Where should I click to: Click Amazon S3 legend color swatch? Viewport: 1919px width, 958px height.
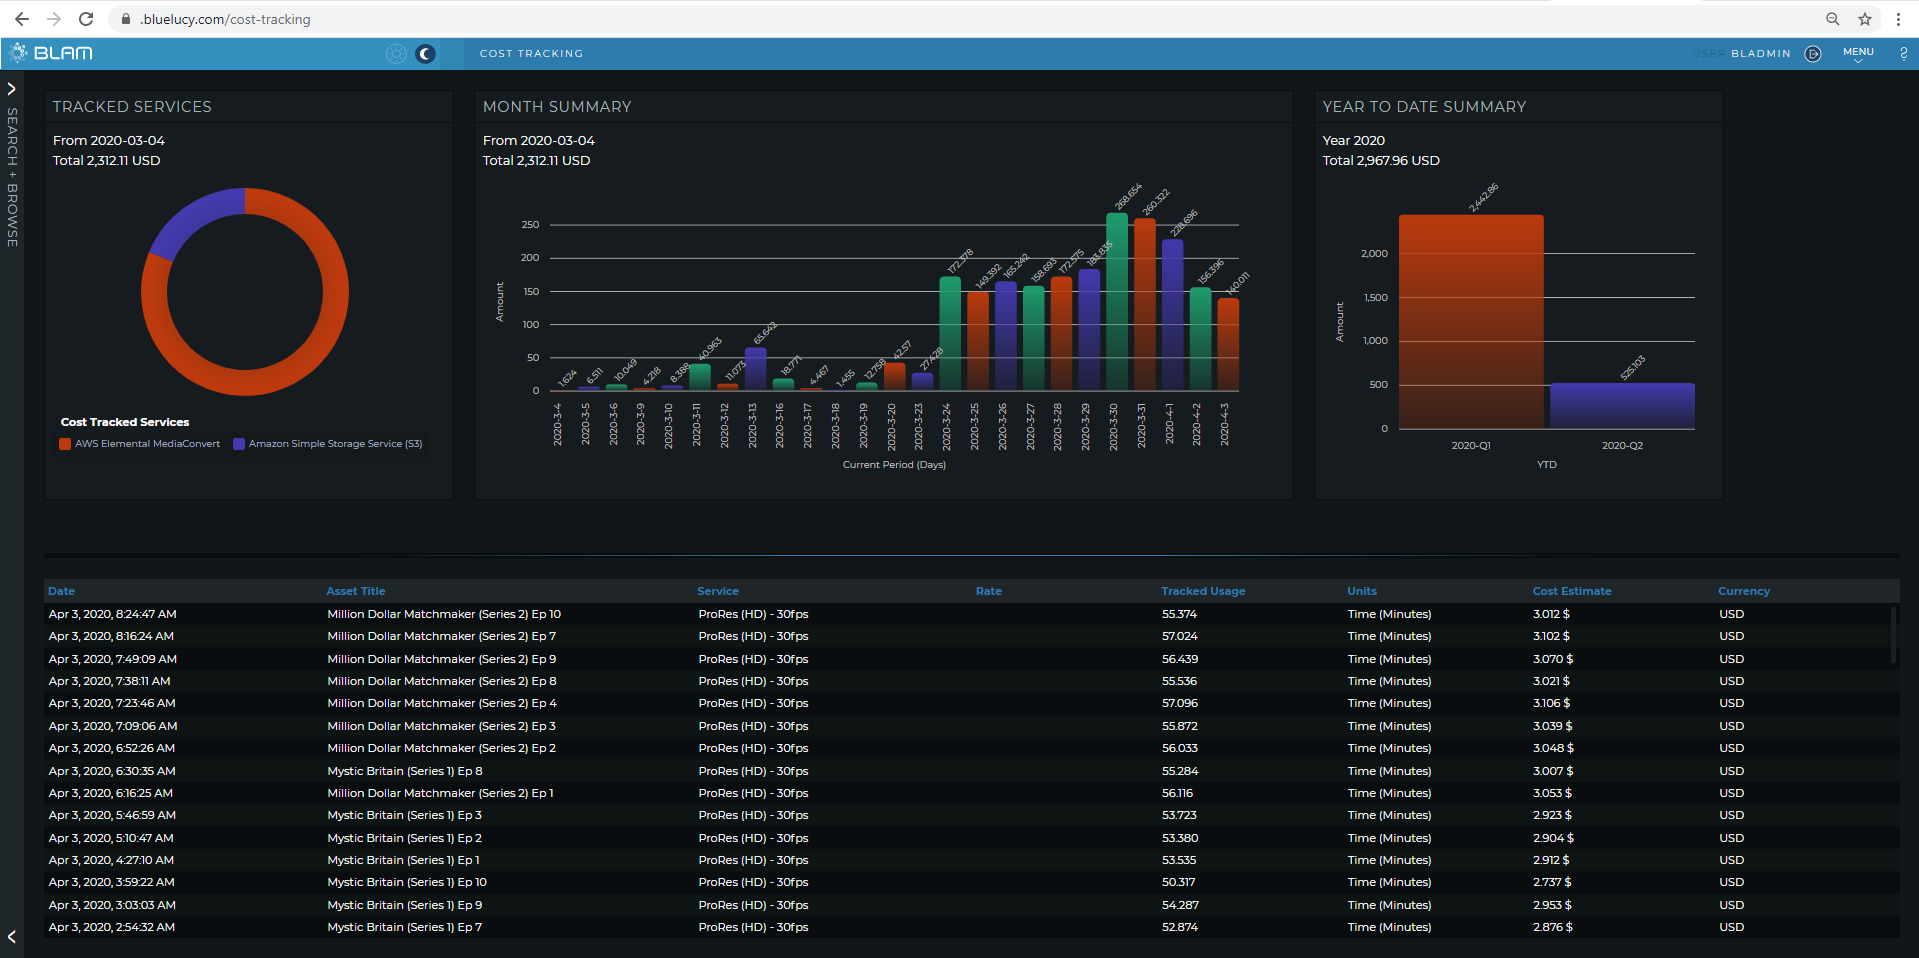pos(239,444)
